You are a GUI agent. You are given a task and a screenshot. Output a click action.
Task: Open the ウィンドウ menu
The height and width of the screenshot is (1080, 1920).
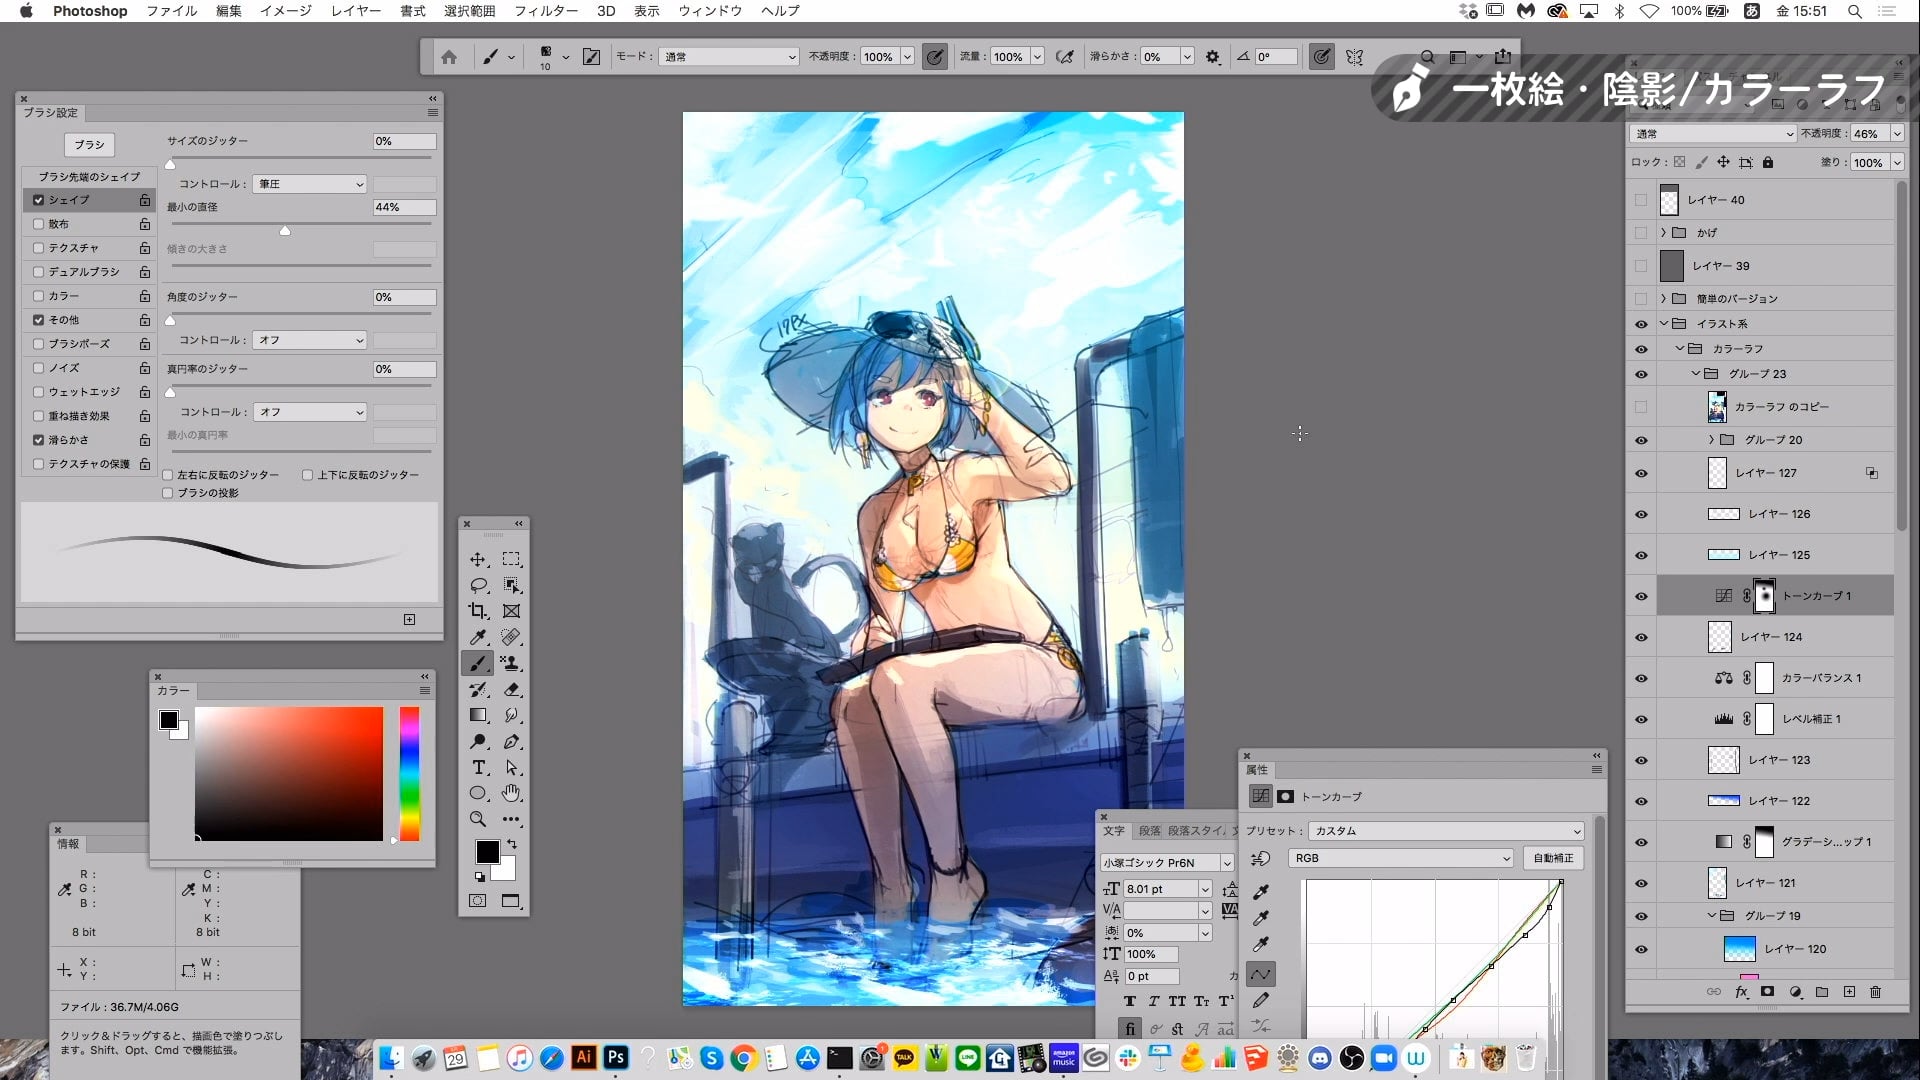(x=710, y=11)
